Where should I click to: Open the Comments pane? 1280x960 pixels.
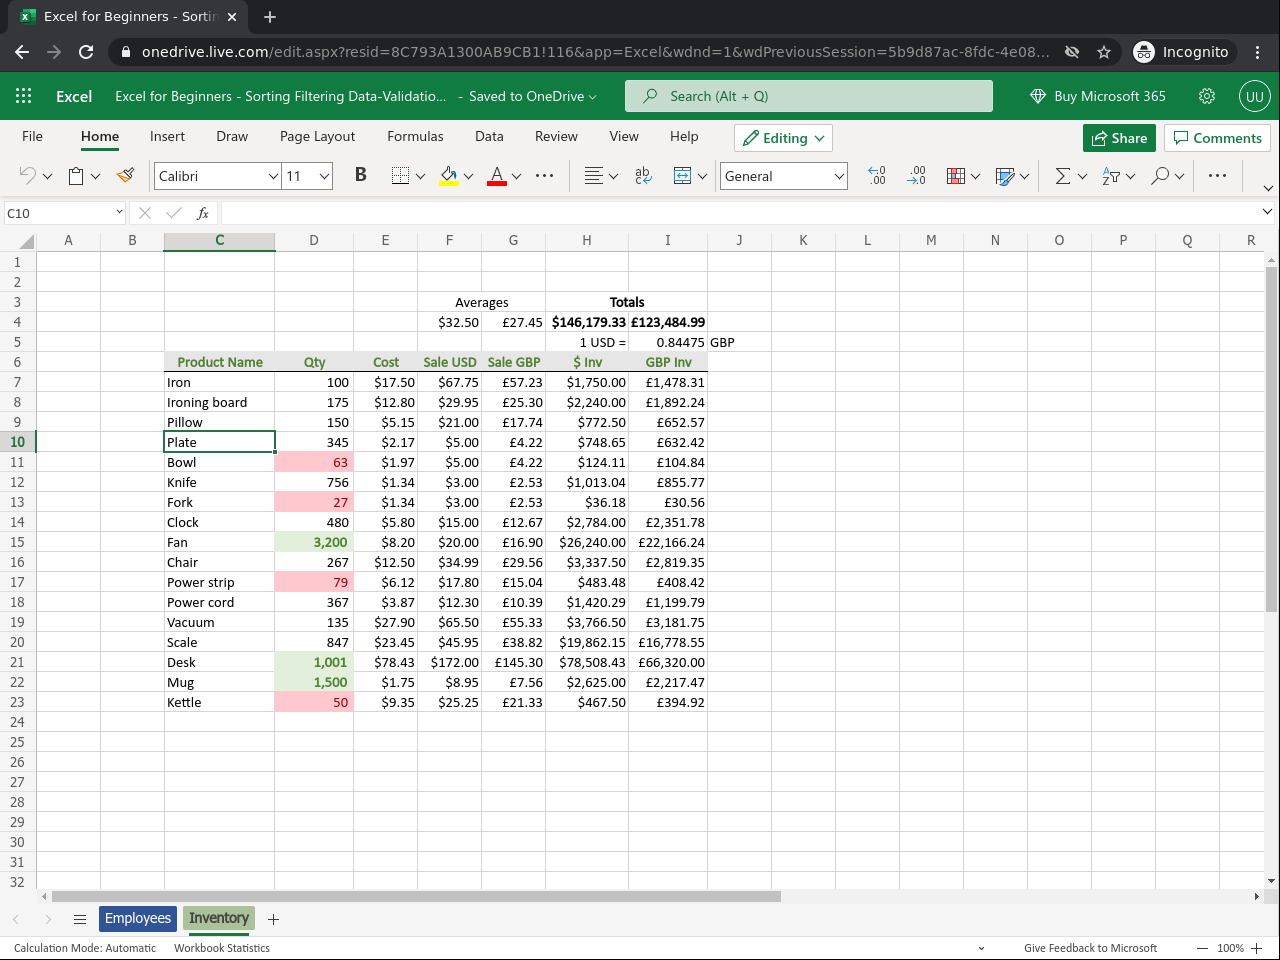point(1217,138)
